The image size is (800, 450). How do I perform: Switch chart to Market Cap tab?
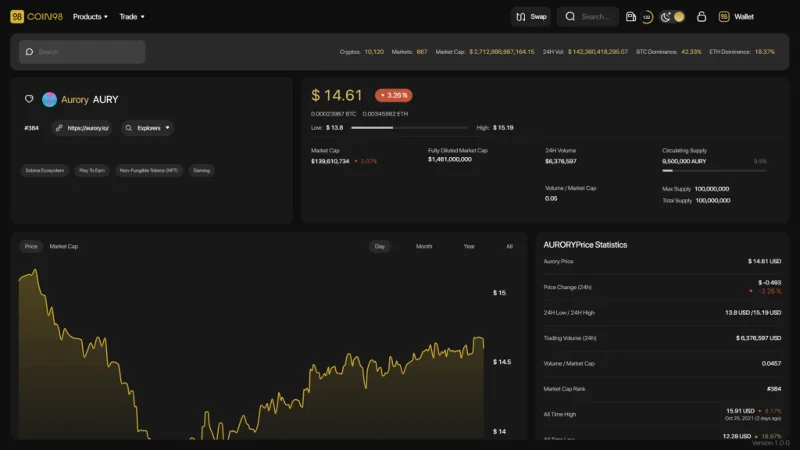[x=64, y=246]
